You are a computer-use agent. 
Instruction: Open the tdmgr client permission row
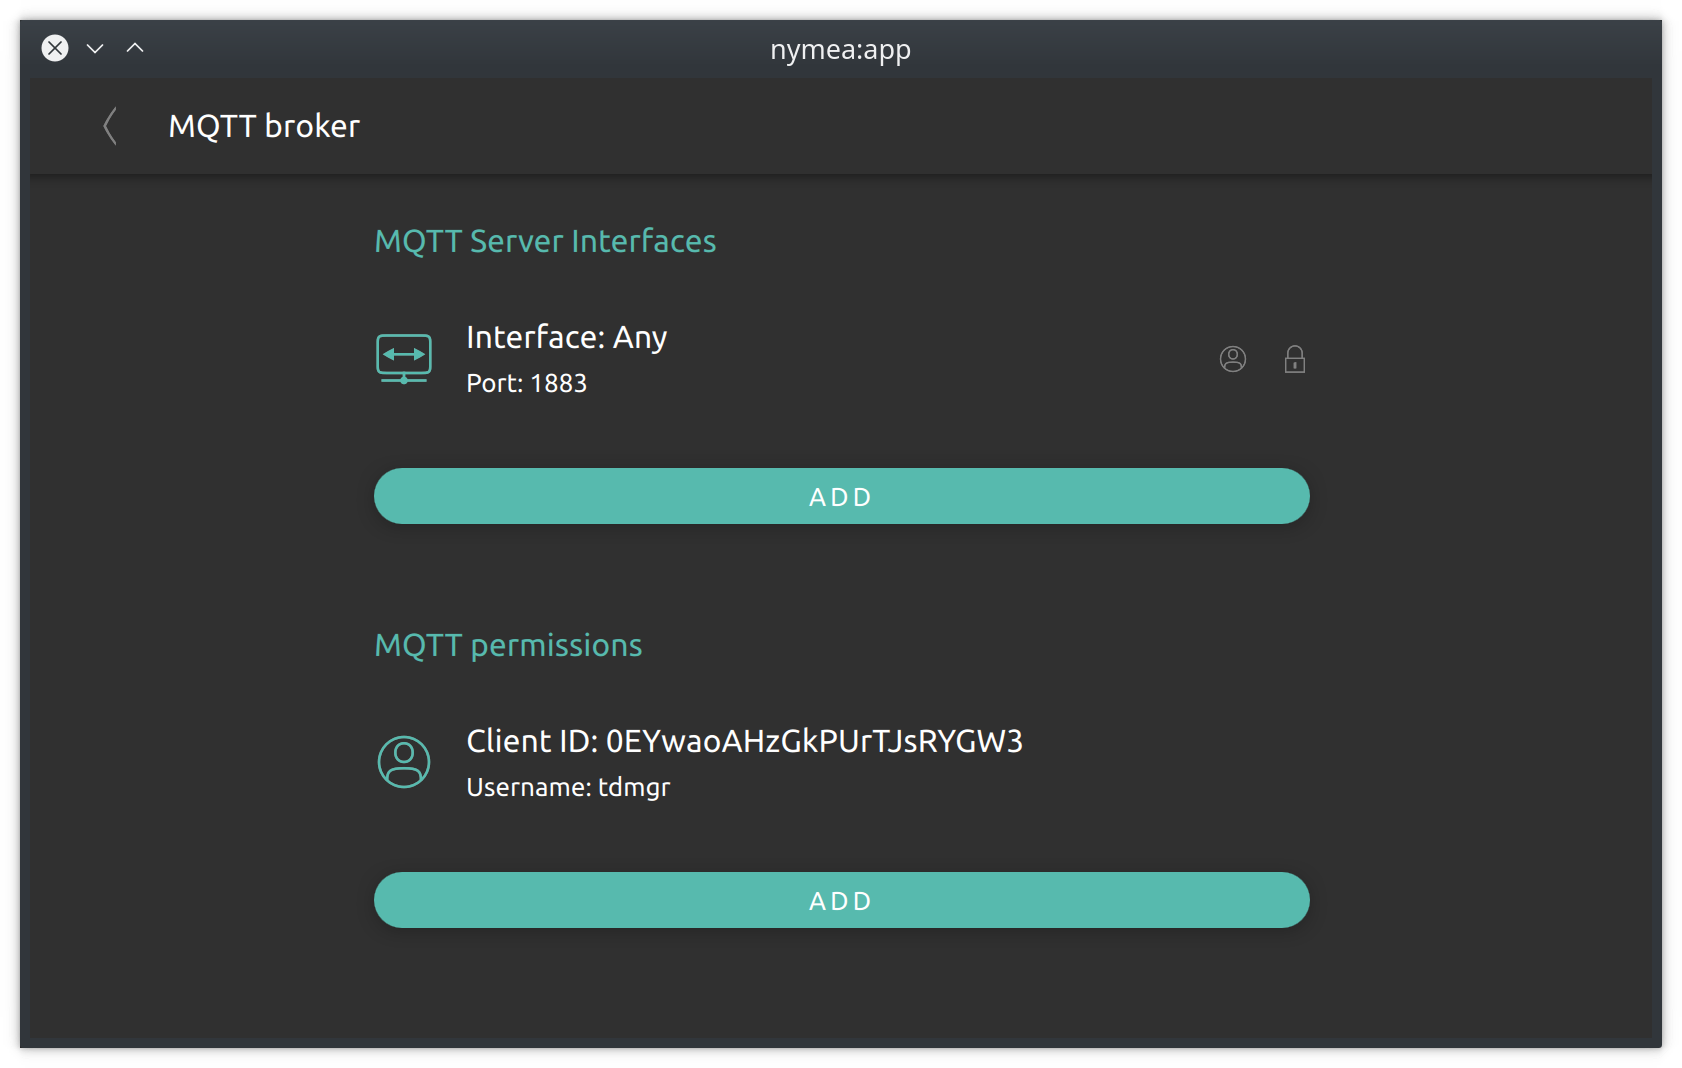click(x=842, y=762)
